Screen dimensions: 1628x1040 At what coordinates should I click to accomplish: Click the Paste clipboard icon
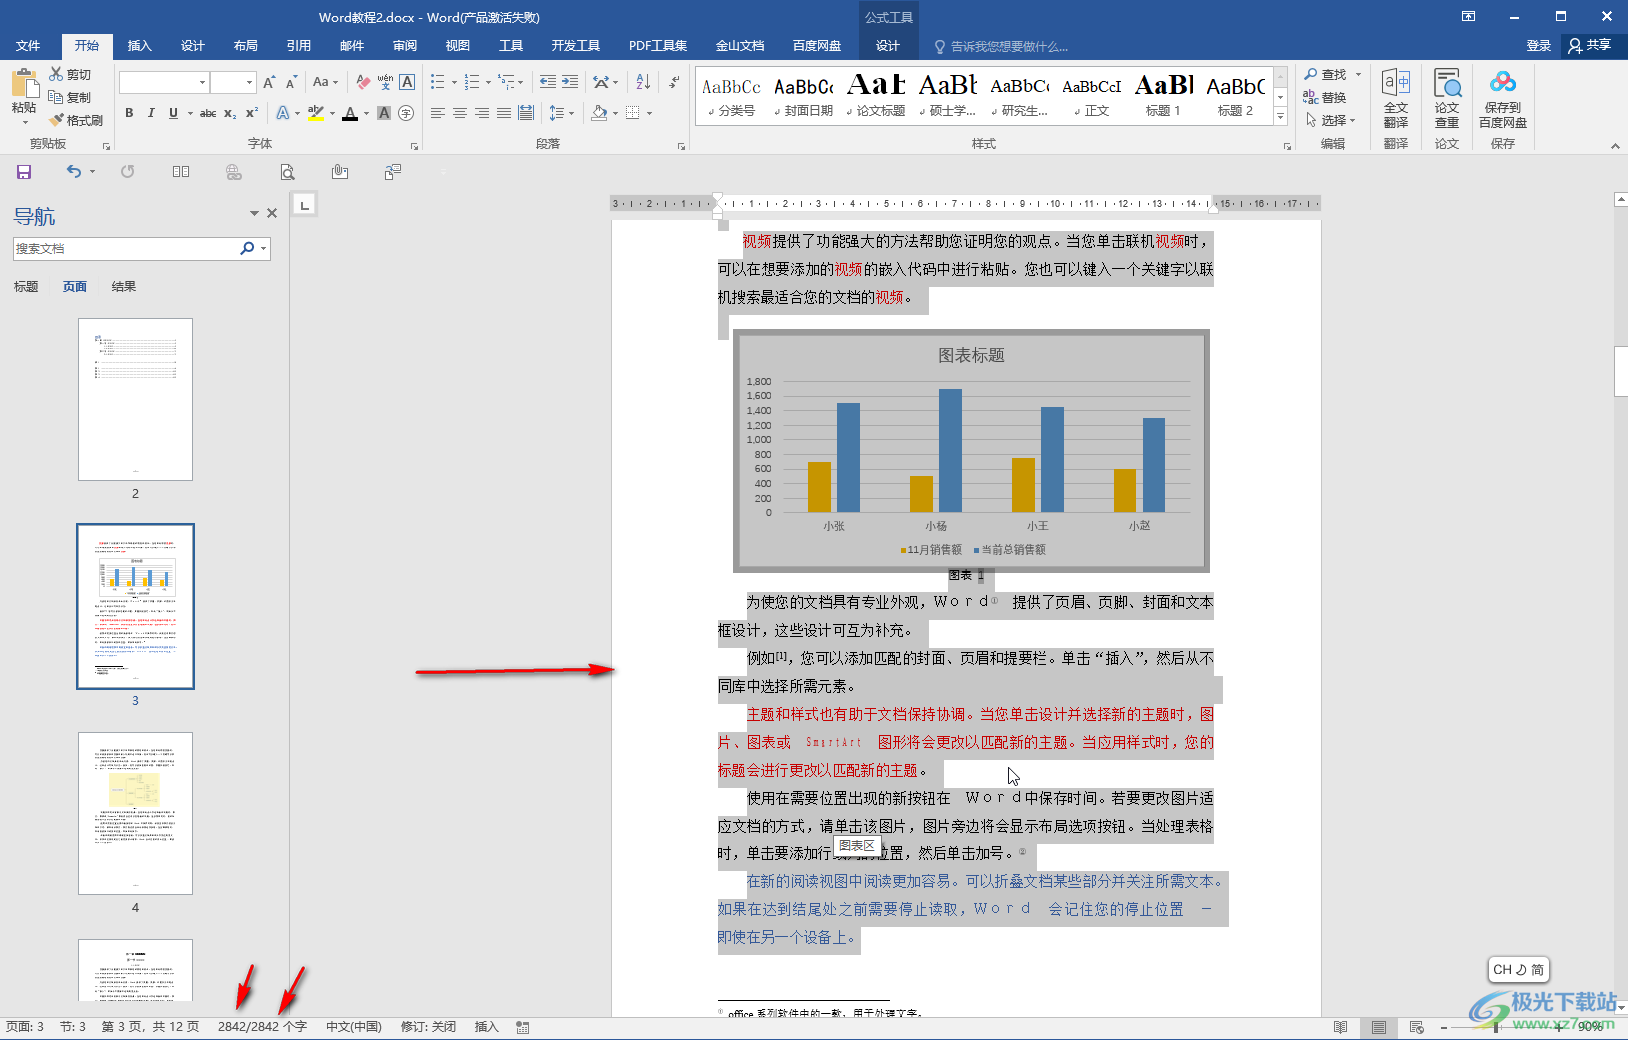24,84
